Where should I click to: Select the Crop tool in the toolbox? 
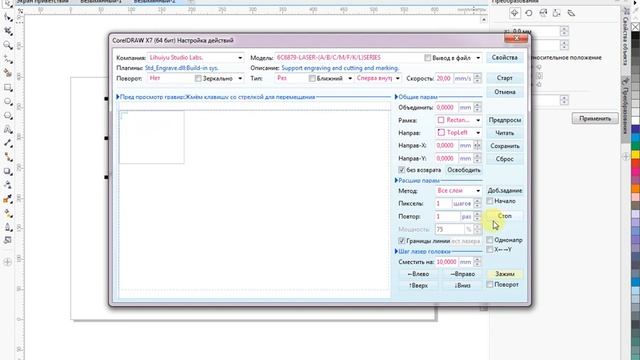7,31
